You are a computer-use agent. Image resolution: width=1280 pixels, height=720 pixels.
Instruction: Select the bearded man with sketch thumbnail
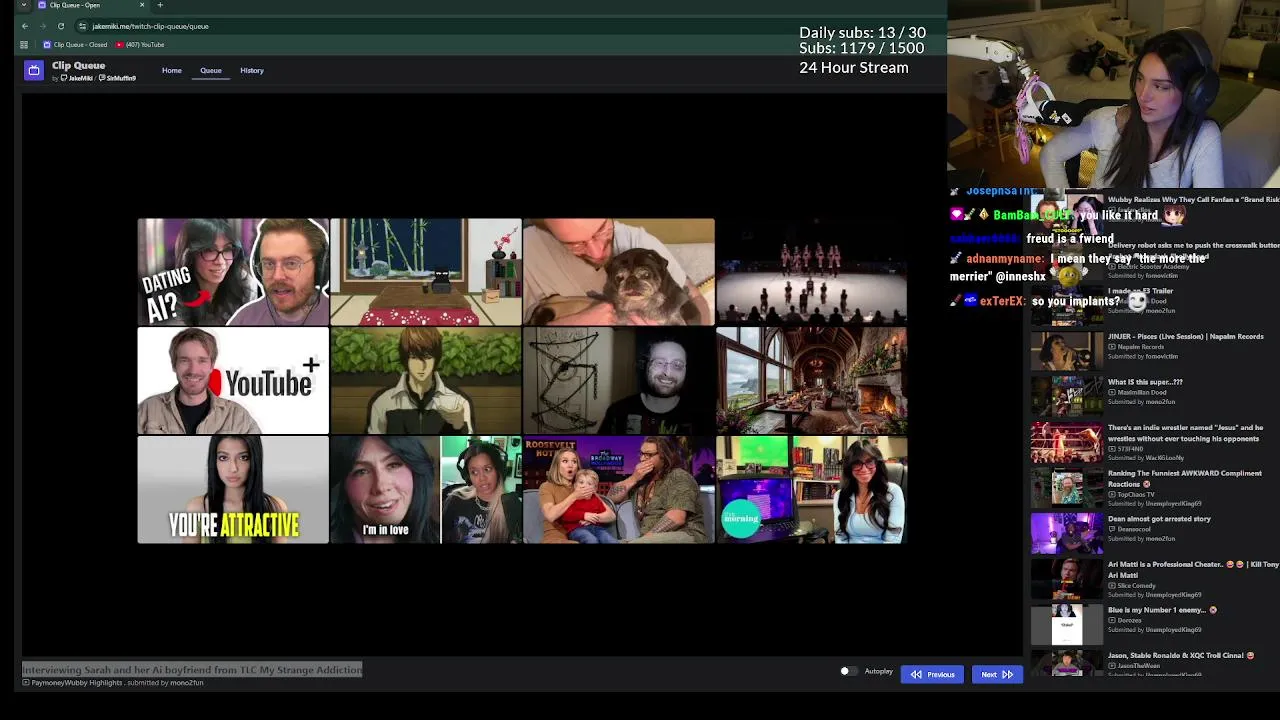point(619,381)
